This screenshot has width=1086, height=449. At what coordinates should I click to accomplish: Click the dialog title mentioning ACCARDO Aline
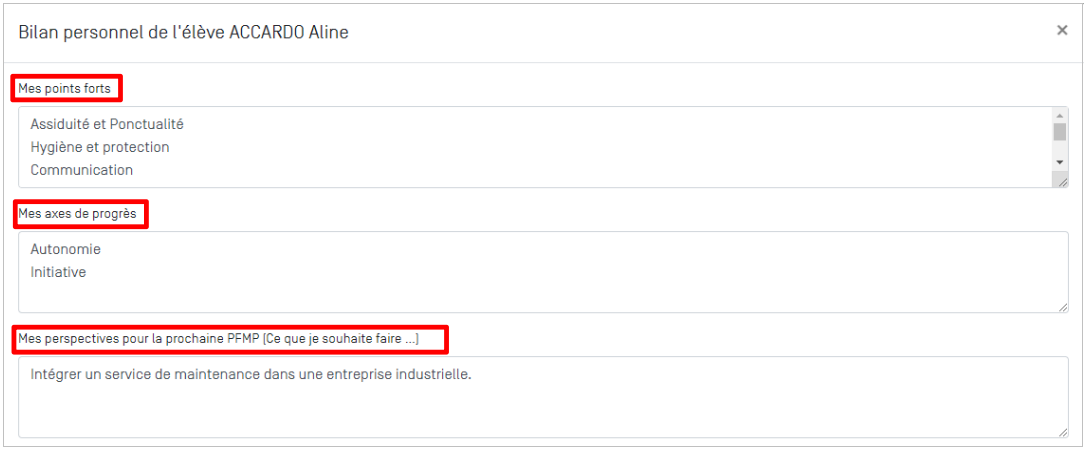[183, 32]
